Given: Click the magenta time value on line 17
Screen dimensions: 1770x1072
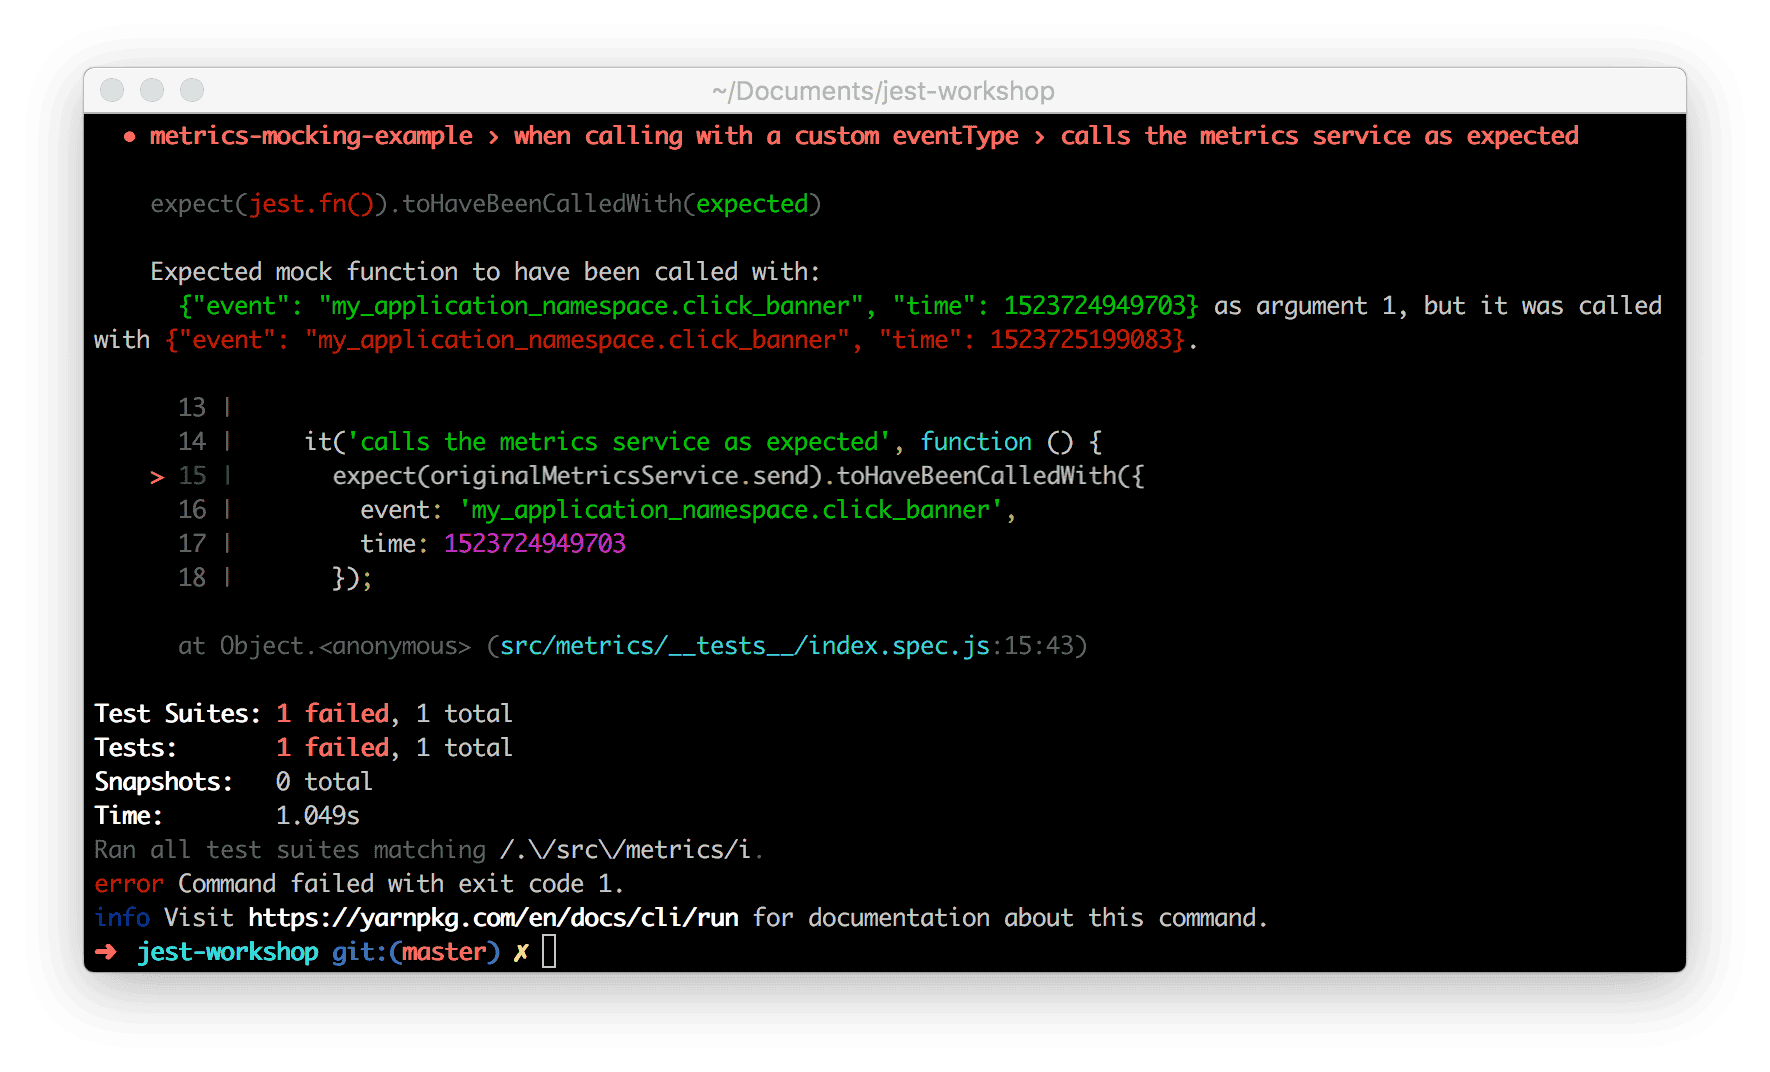Looking at the screenshot, I should [x=535, y=544].
